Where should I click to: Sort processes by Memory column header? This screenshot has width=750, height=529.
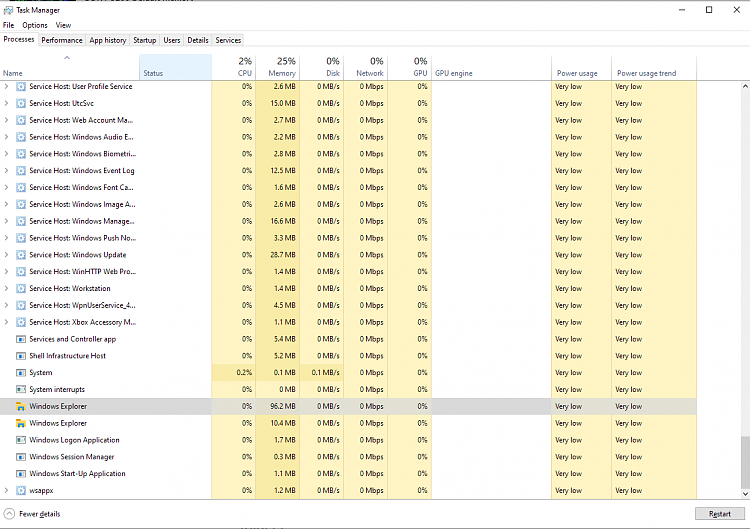click(x=278, y=67)
